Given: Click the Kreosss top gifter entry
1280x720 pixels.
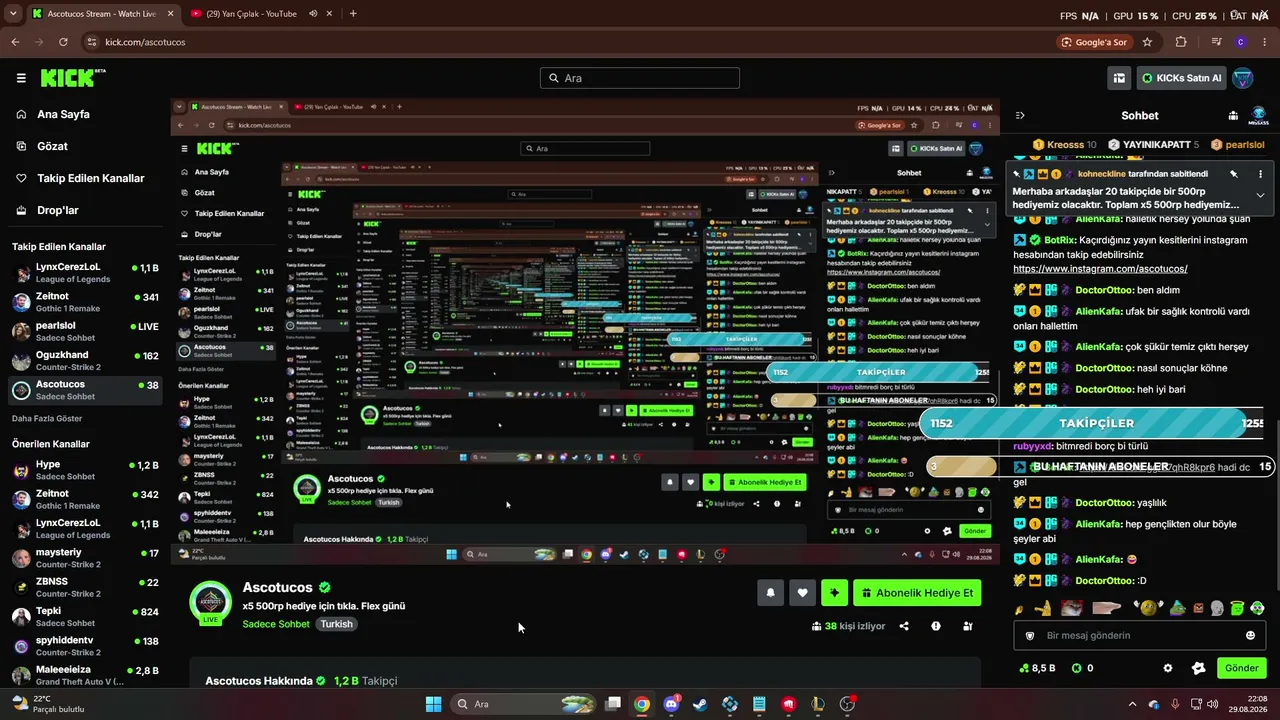Looking at the screenshot, I should coord(1064,145).
